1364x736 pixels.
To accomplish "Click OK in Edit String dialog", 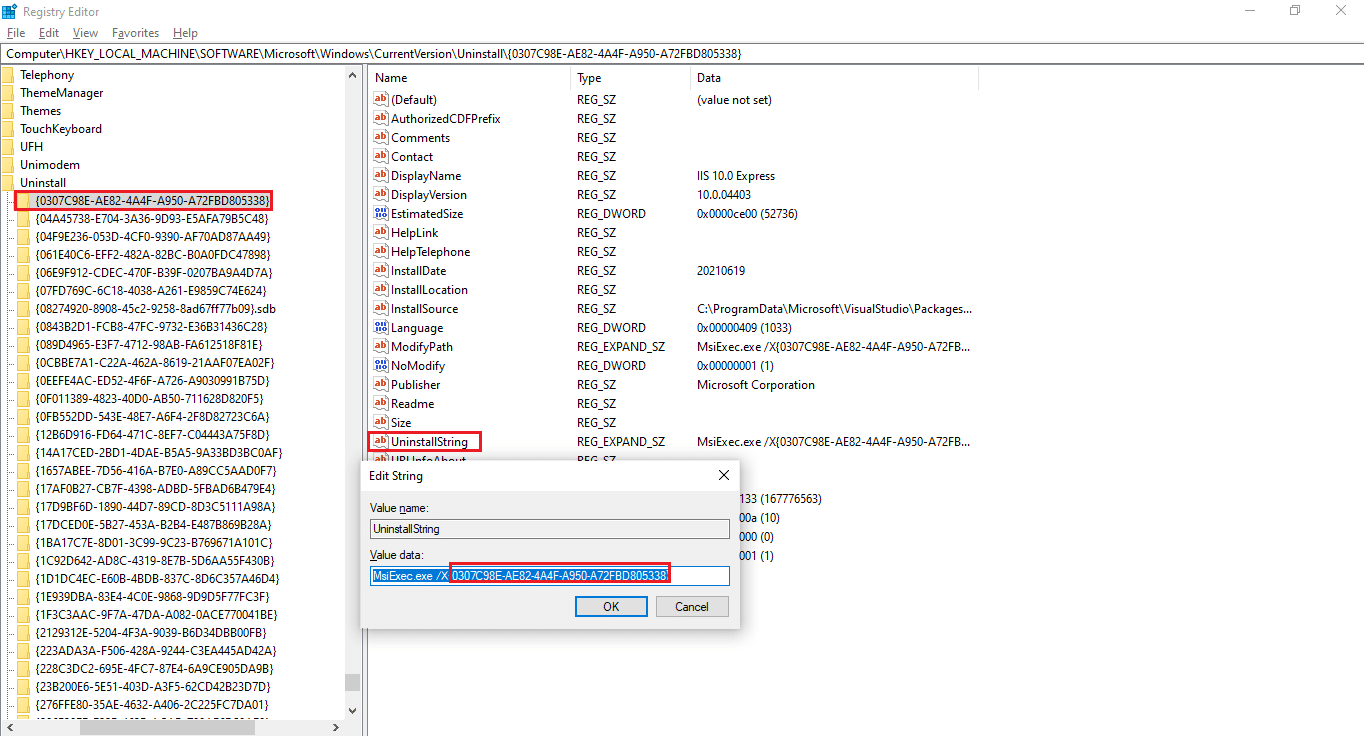I will coord(611,607).
